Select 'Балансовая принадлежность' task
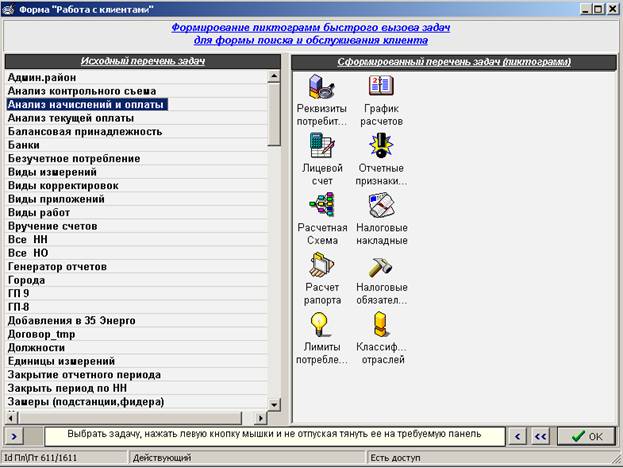623x468 pixels. [x=136, y=132]
